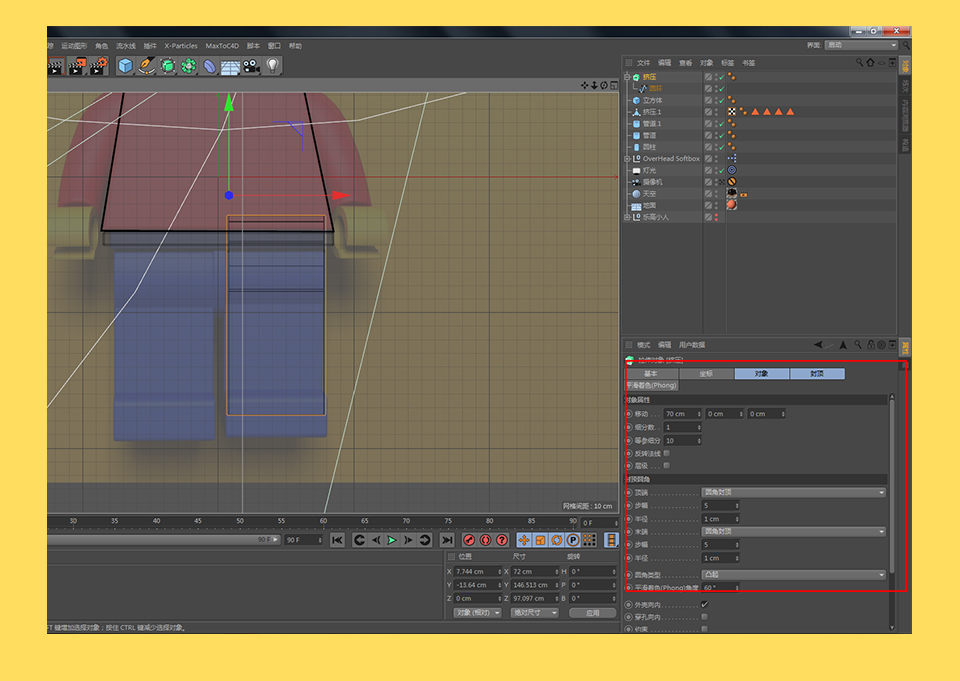
Task: Click the Light bulb tool icon
Action: [272, 66]
